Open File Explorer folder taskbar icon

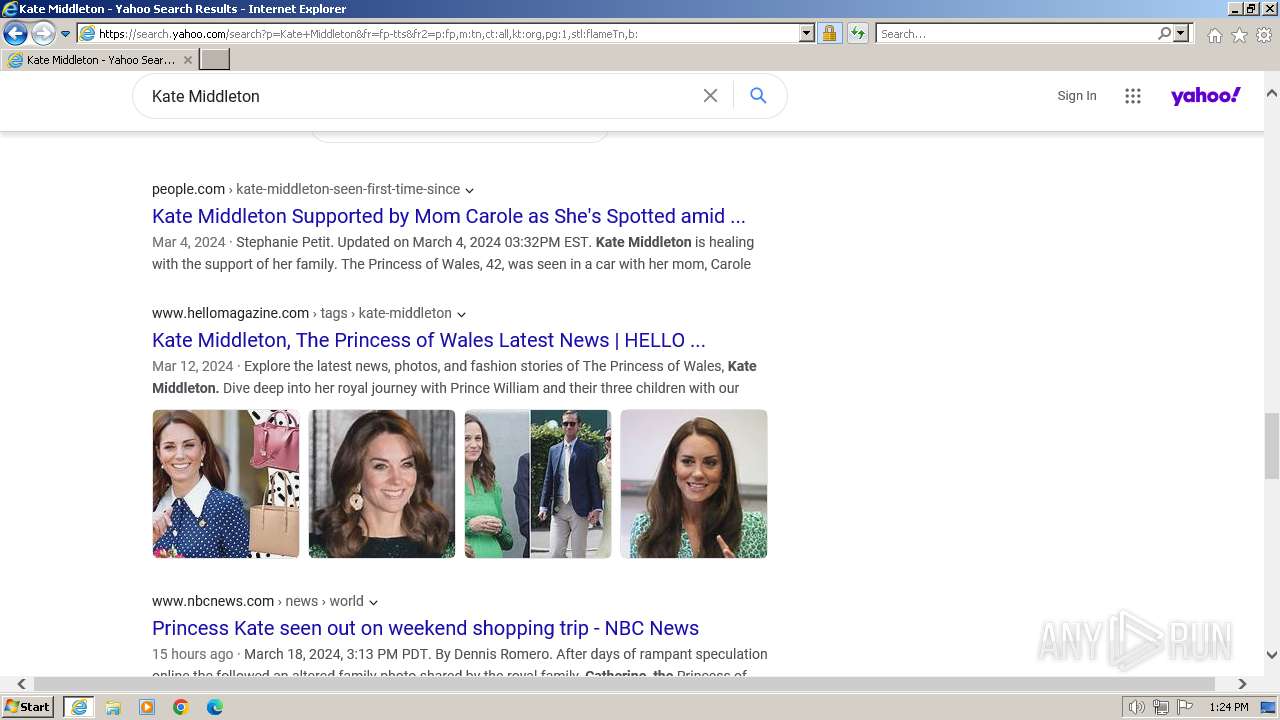(x=113, y=707)
